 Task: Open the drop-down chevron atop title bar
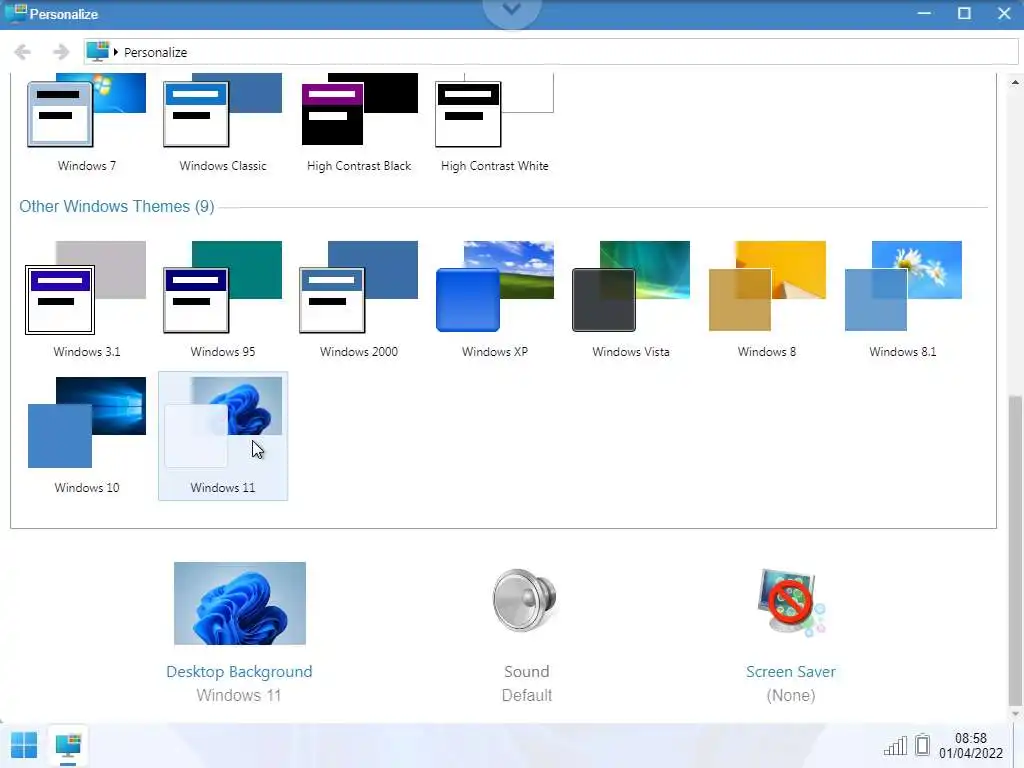coord(511,10)
